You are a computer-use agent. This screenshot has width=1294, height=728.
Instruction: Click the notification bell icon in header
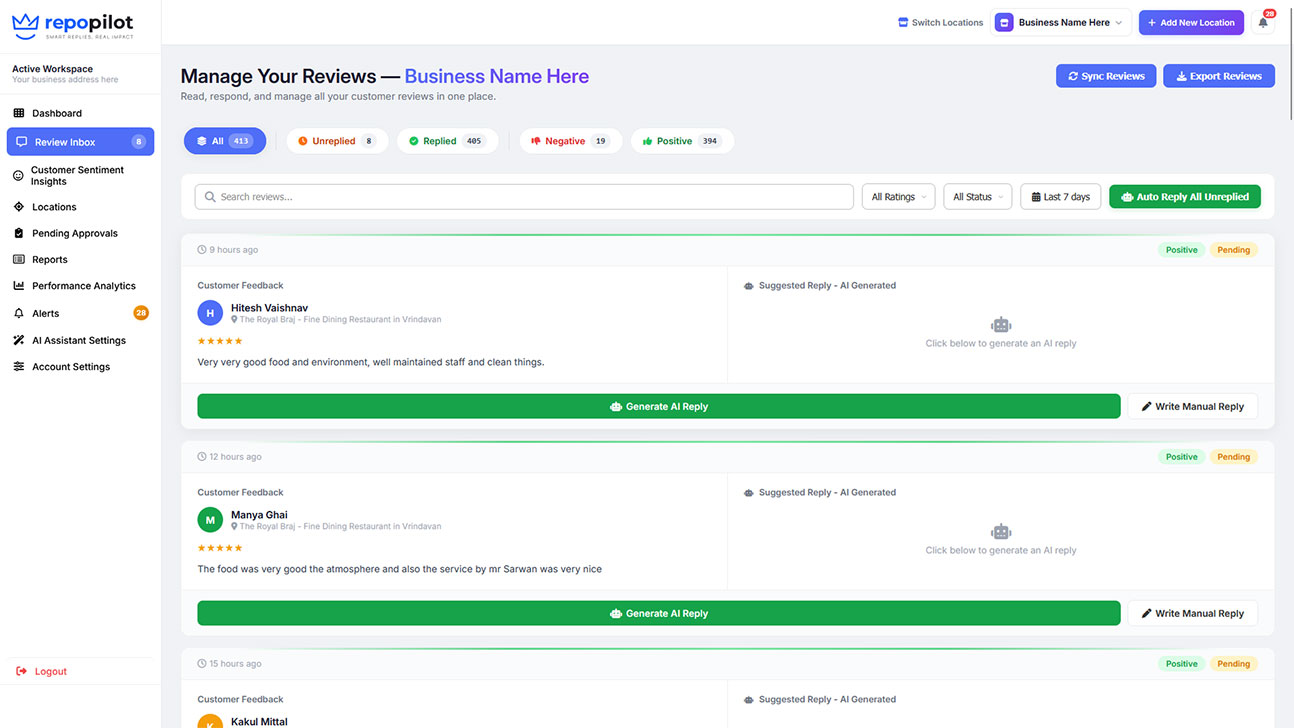coord(1263,22)
